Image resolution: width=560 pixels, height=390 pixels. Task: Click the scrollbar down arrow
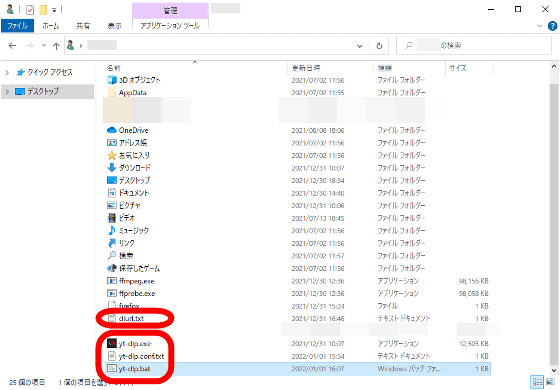[x=554, y=370]
